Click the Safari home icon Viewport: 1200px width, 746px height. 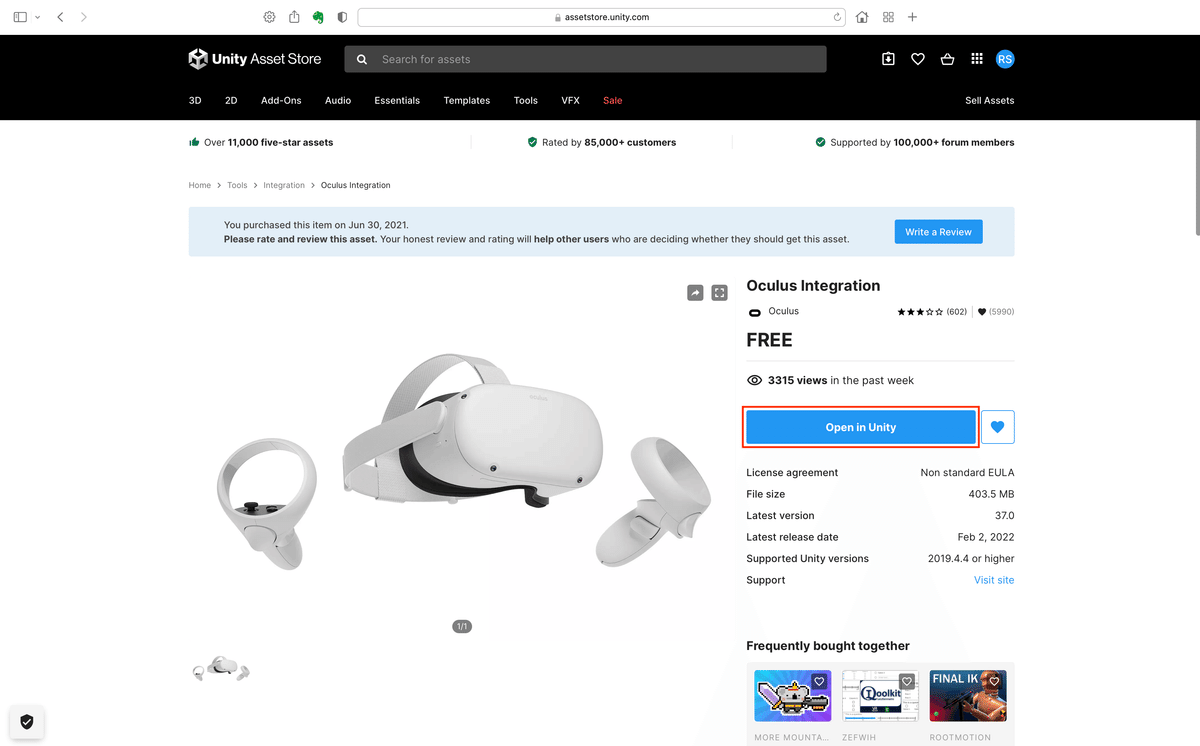pyautogui.click(x=862, y=17)
